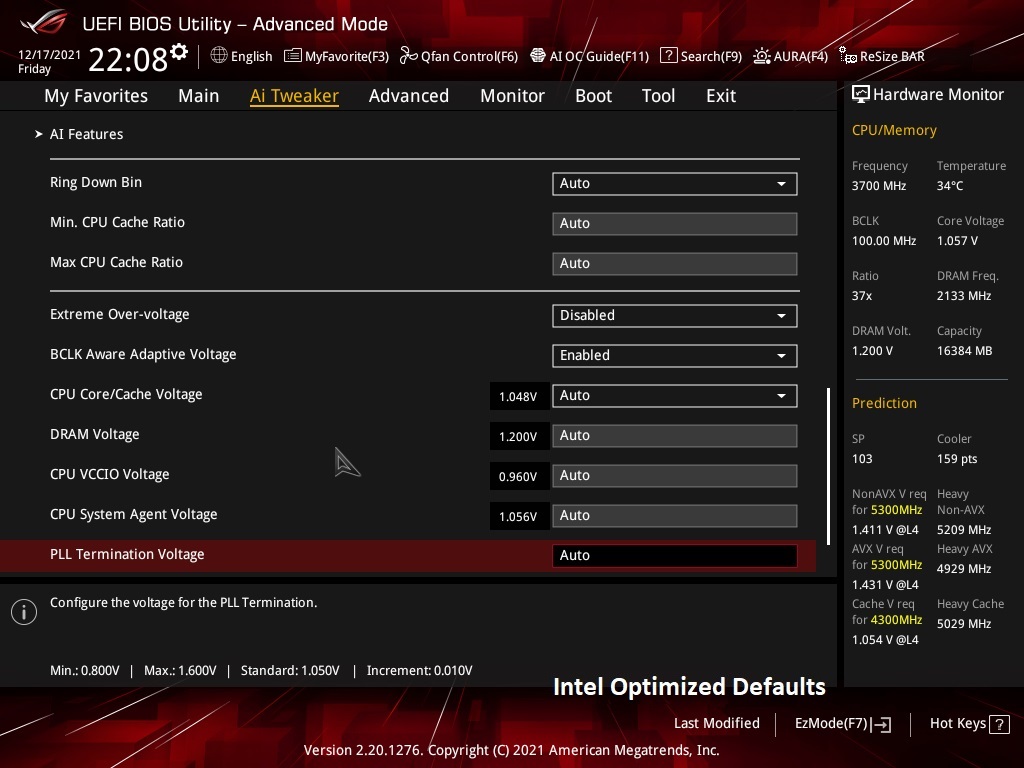Switch to the Advanced tab

pos(408,96)
